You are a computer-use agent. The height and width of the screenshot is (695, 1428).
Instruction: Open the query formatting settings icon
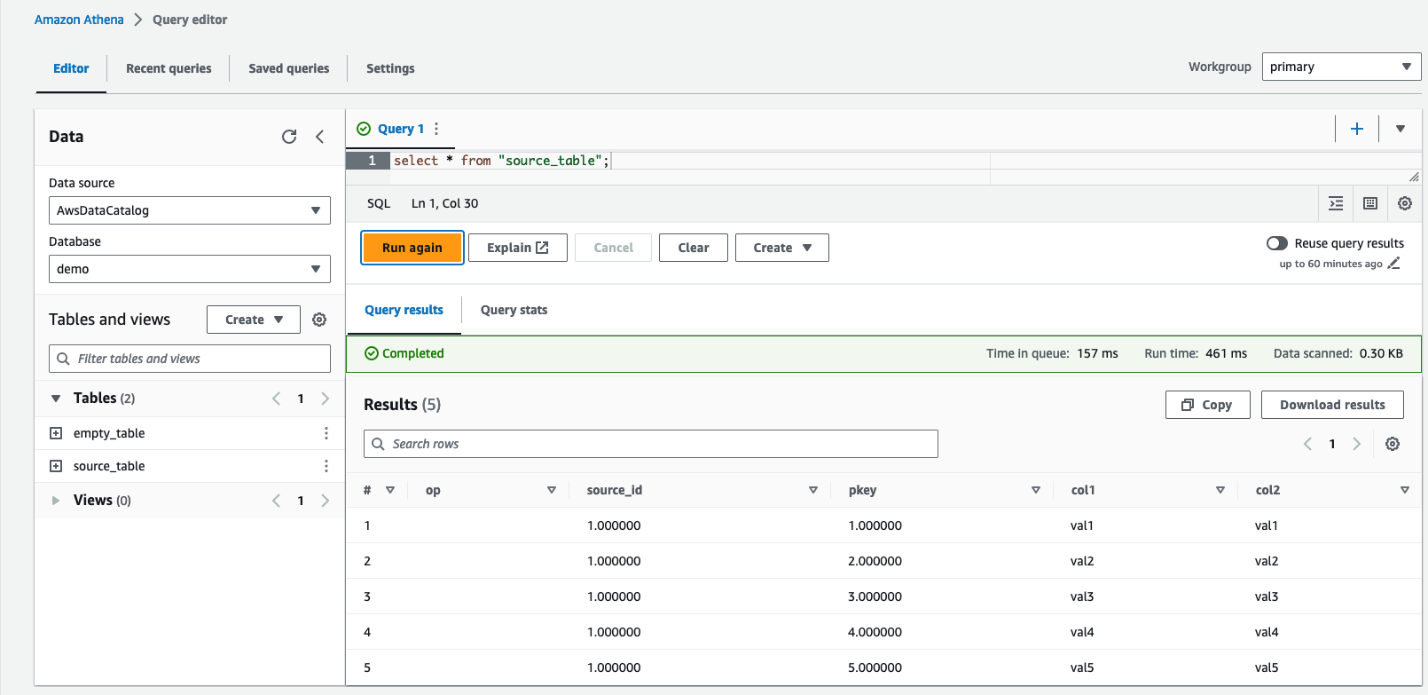coord(1335,203)
